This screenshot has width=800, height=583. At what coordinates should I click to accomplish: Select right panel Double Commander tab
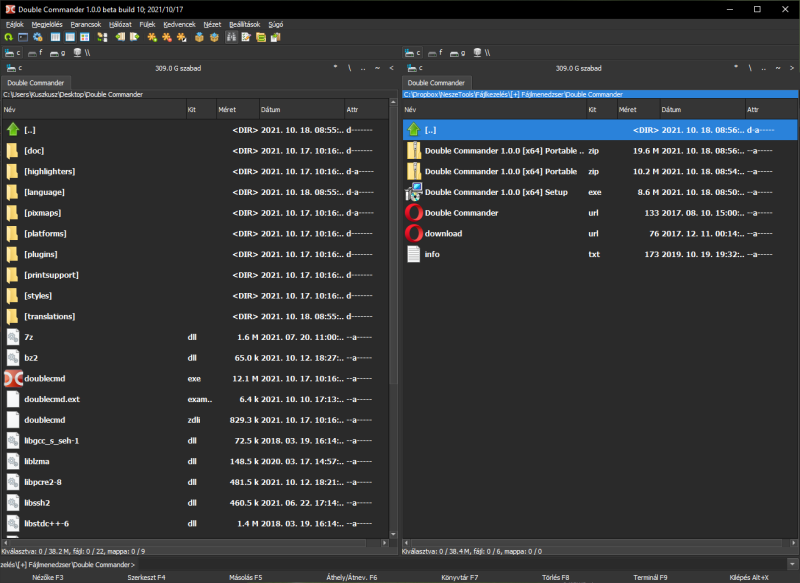coord(436,83)
